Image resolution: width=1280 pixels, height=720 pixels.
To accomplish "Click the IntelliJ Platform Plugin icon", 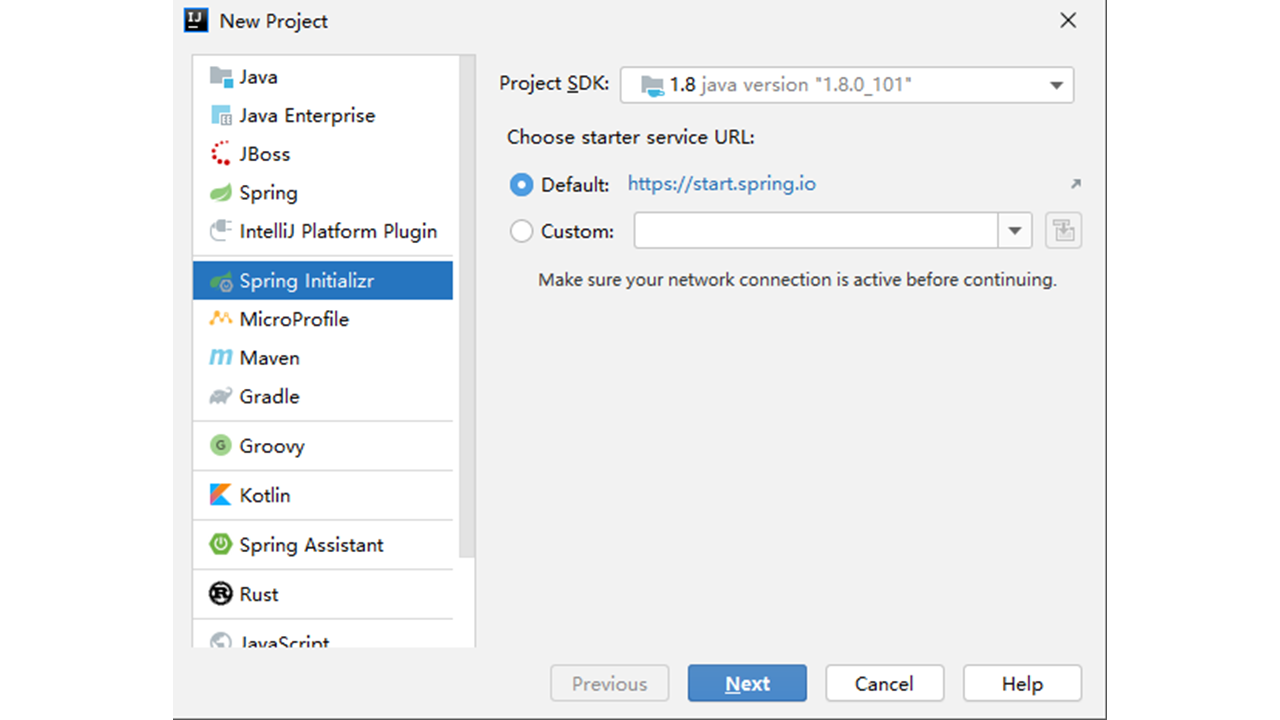I will click(x=221, y=231).
